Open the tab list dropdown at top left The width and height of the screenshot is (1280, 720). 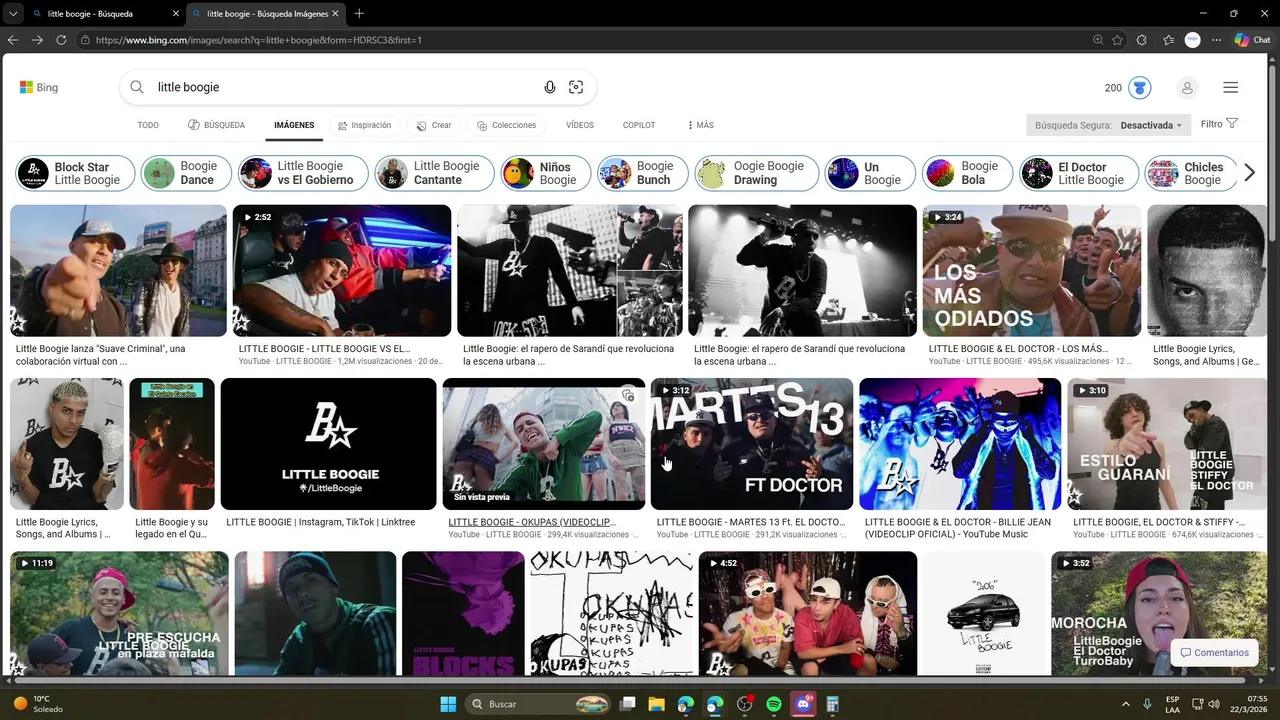point(13,14)
